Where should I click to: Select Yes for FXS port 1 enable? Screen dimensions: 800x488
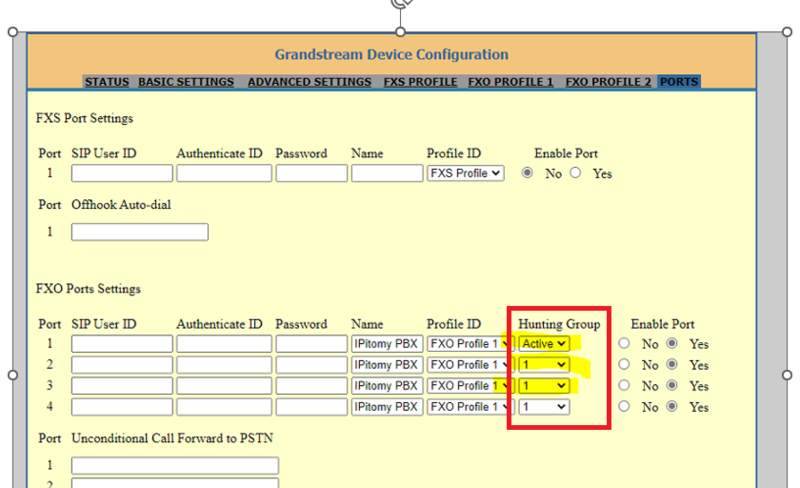coord(576,173)
